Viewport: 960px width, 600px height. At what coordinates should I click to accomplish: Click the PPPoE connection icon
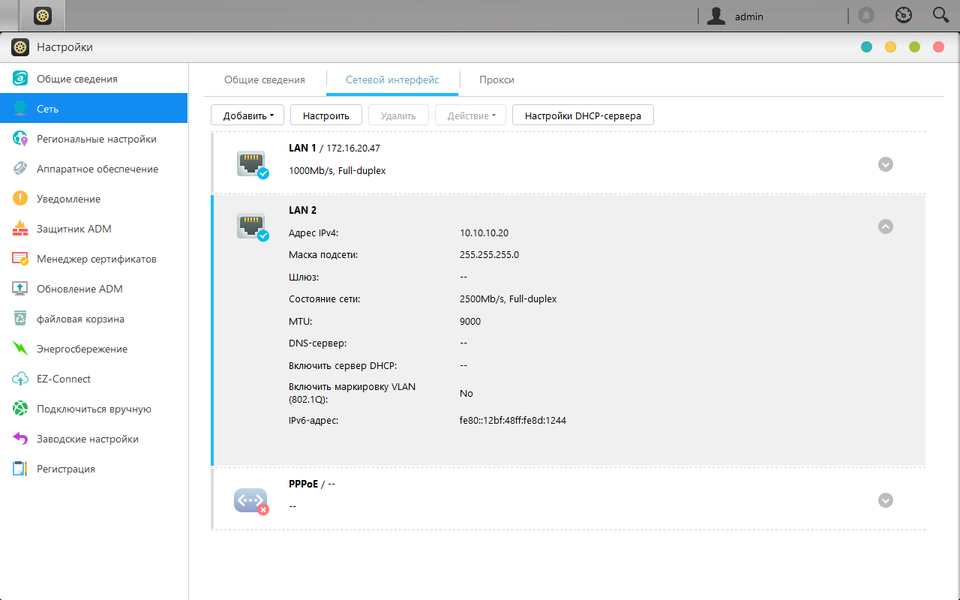point(251,501)
